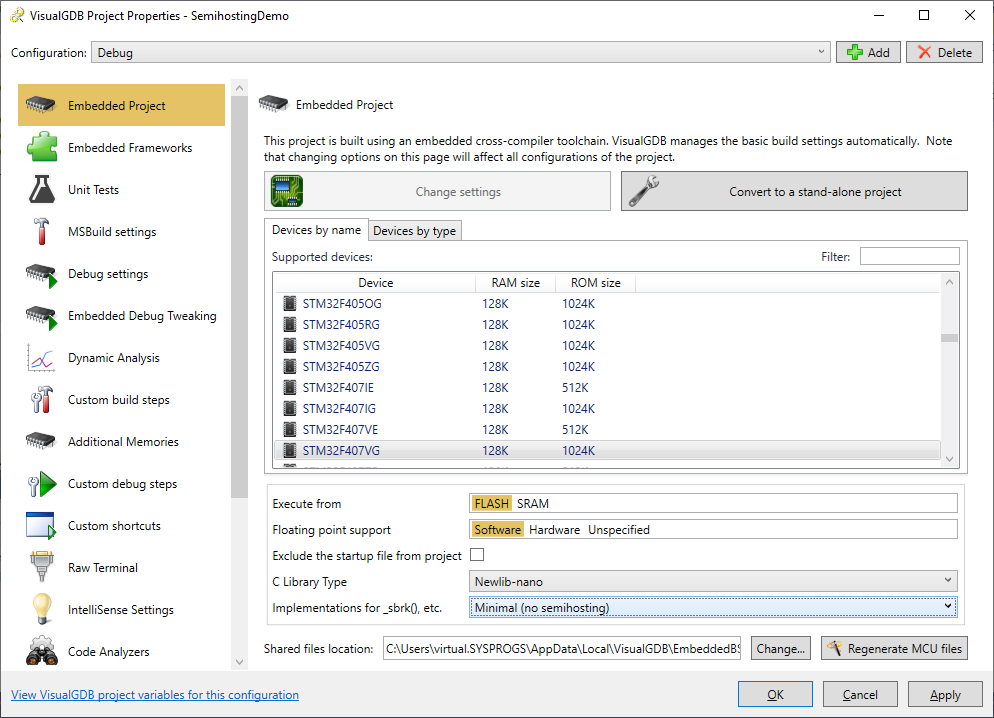Sort device list by RAM size header
The image size is (994, 718).
coord(515,283)
